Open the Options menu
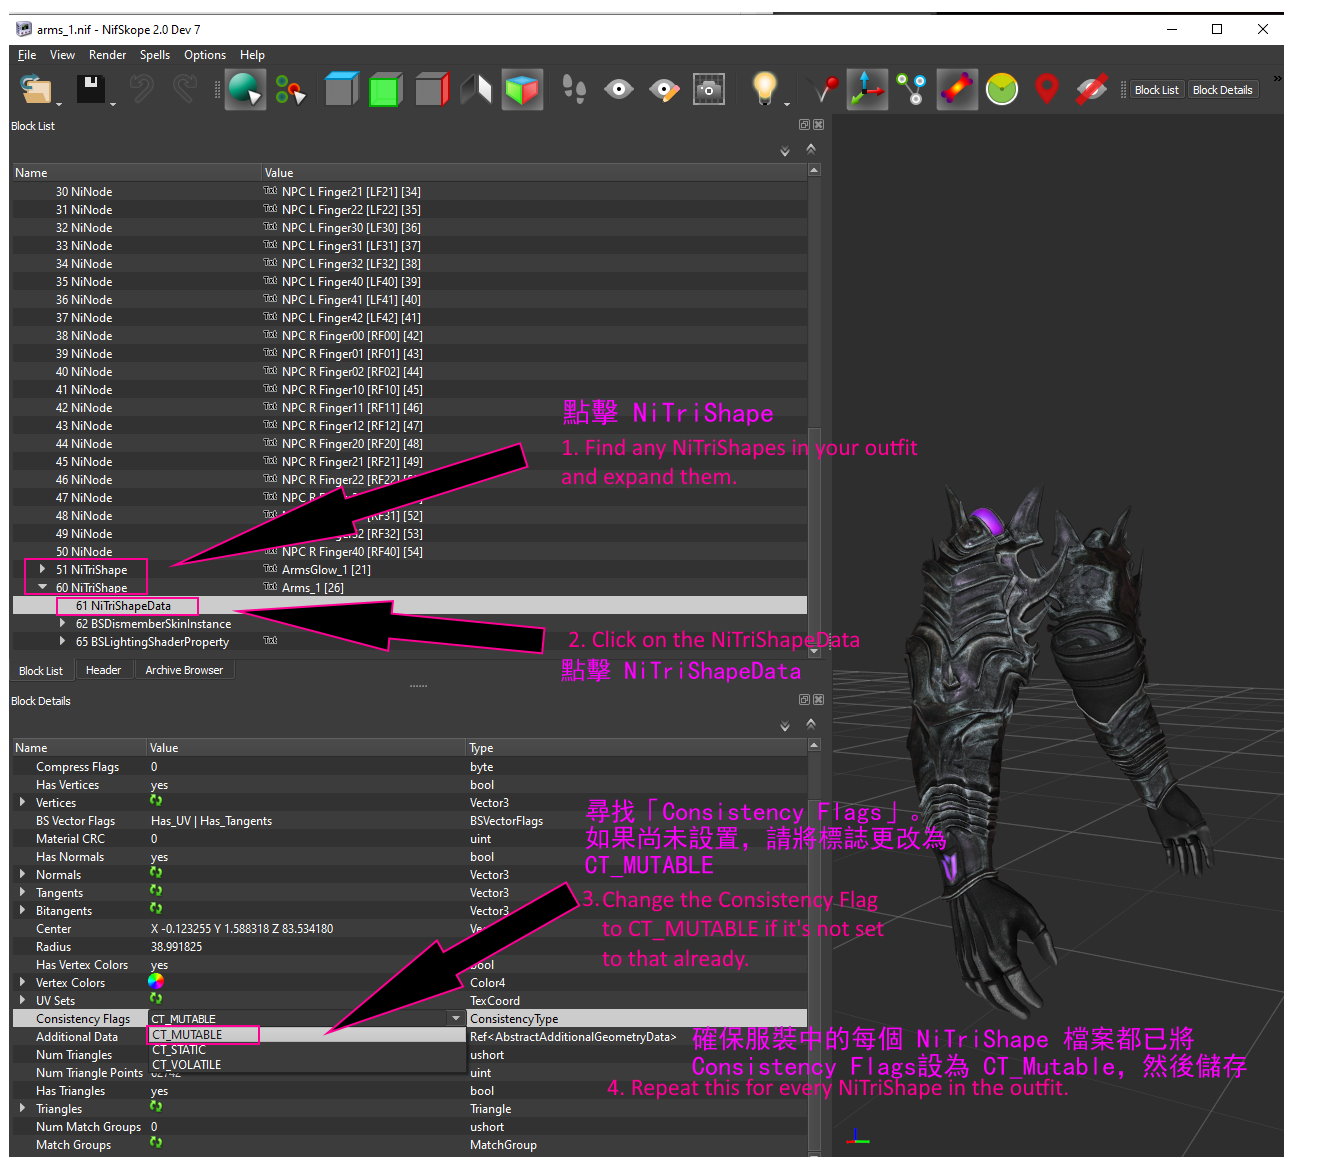Viewport: 1318px width, 1161px height. (205, 55)
